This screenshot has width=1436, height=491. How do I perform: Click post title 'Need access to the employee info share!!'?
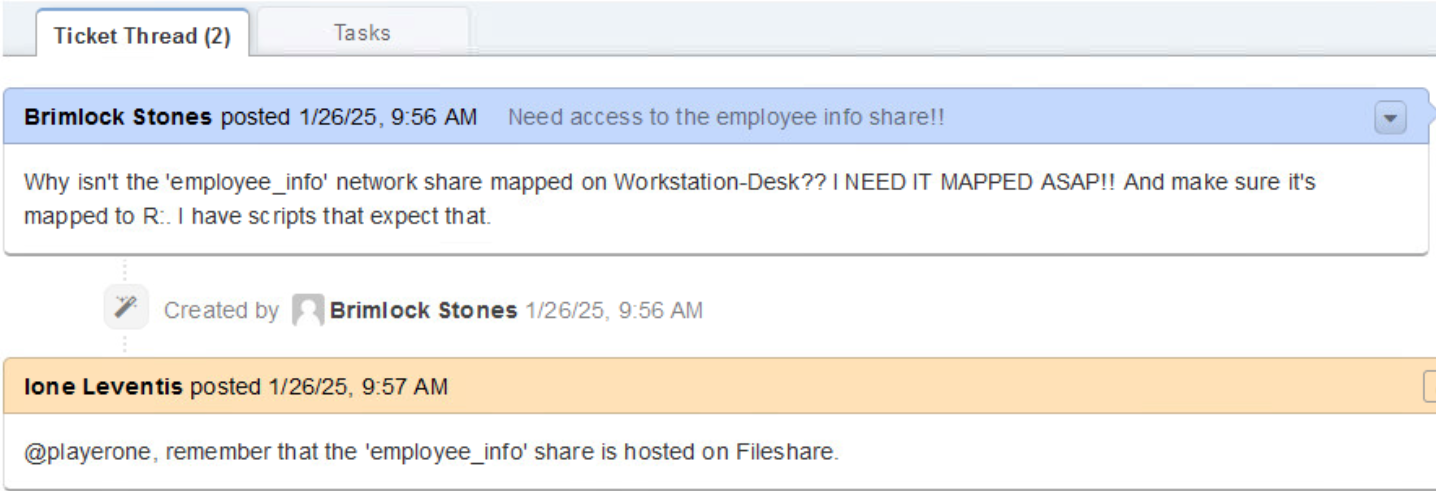coord(725,117)
